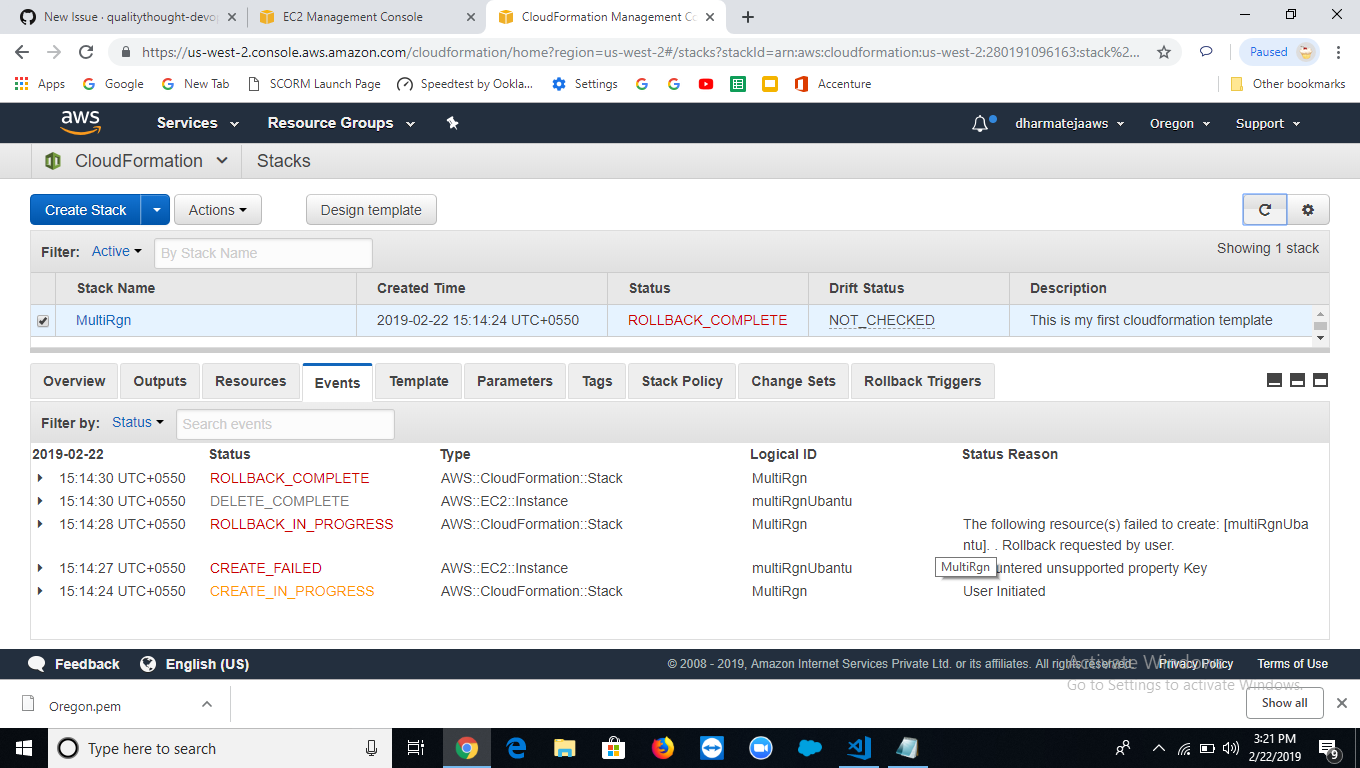Uncheck the MultiRgn stack row checkbox

tap(43, 320)
